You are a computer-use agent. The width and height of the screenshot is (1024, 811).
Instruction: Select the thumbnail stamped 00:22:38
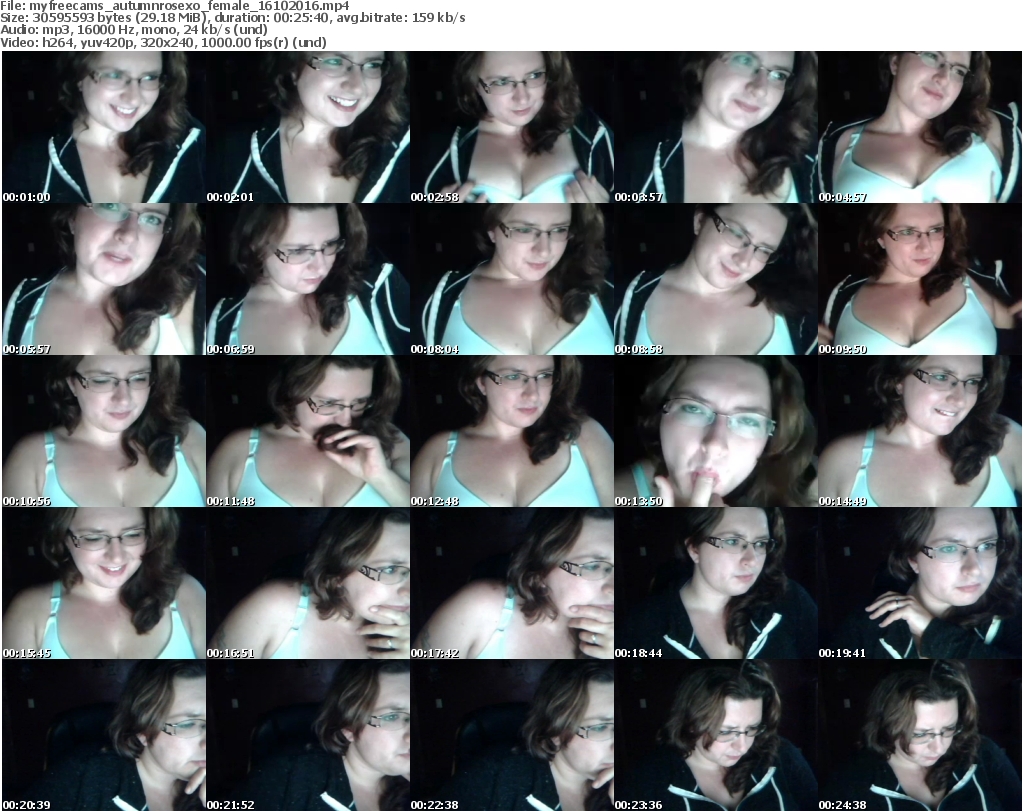pyautogui.click(x=511, y=735)
